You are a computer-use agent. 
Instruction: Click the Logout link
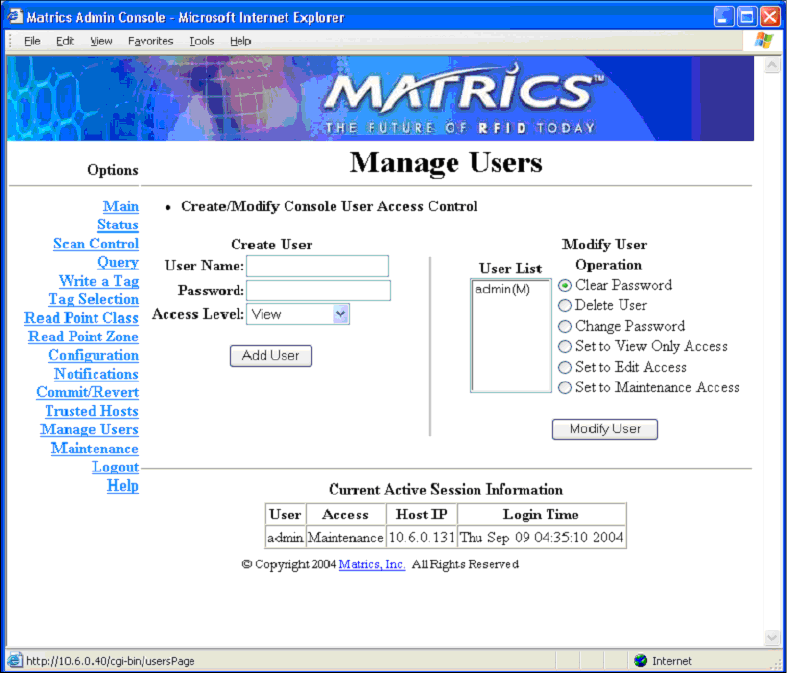115,467
